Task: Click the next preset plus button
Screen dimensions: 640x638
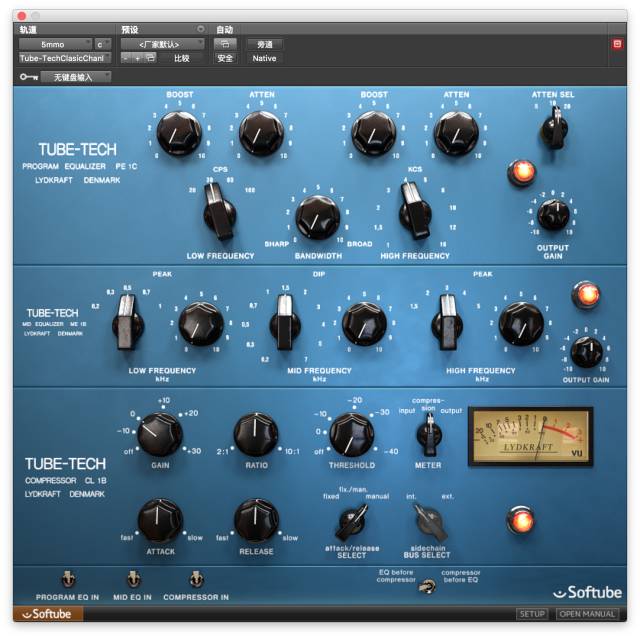Action: click(138, 58)
